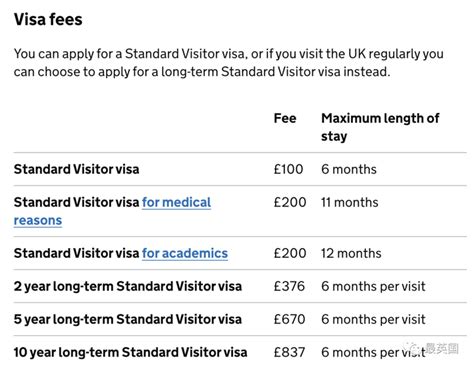Click the £100 fee cell

[288, 169]
